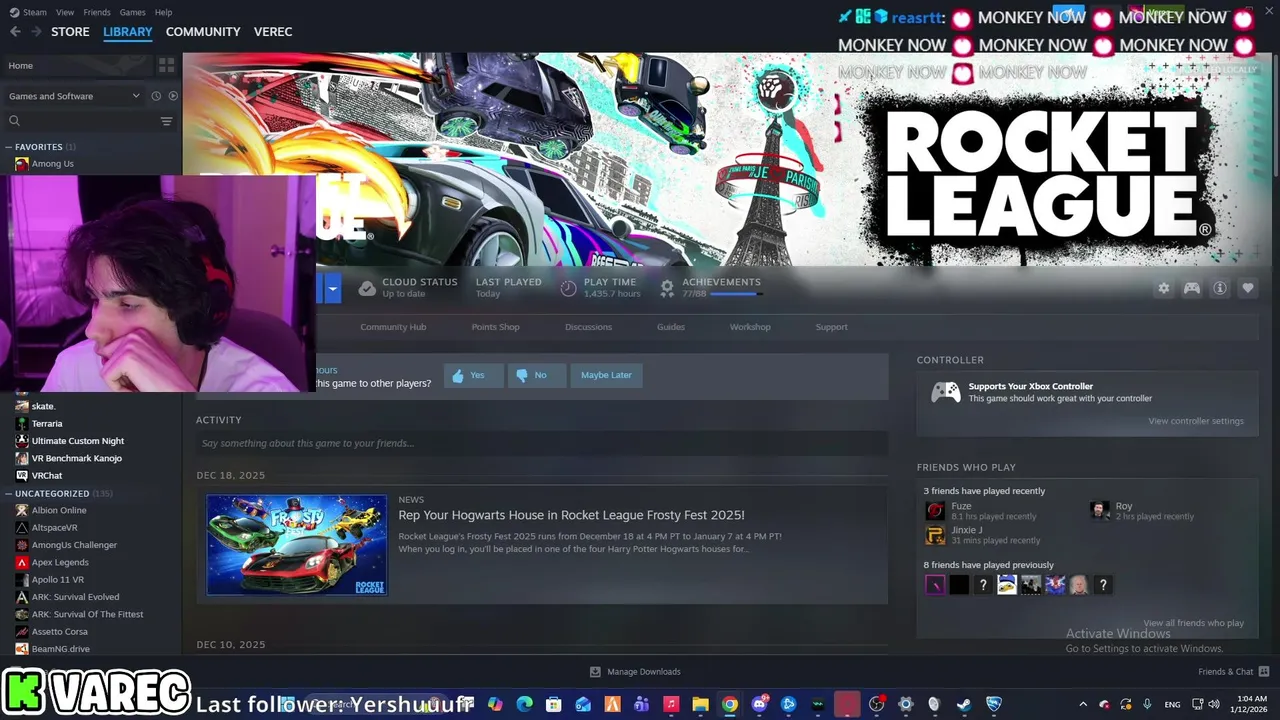Screen dimensions: 1280x720
Task: Open Manage Downloads
Action: tap(635, 672)
